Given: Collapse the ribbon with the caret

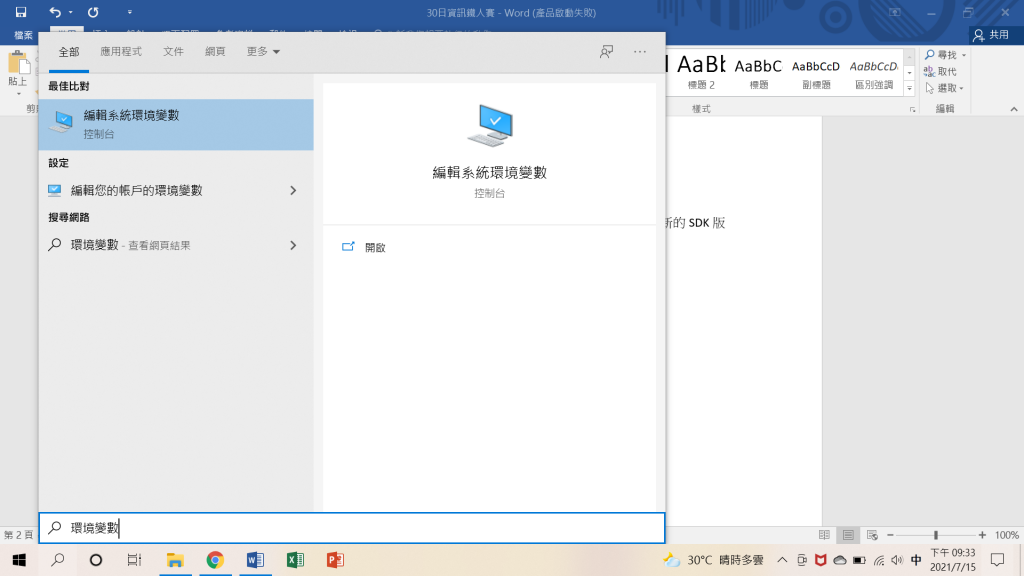Looking at the screenshot, I should [x=1014, y=109].
